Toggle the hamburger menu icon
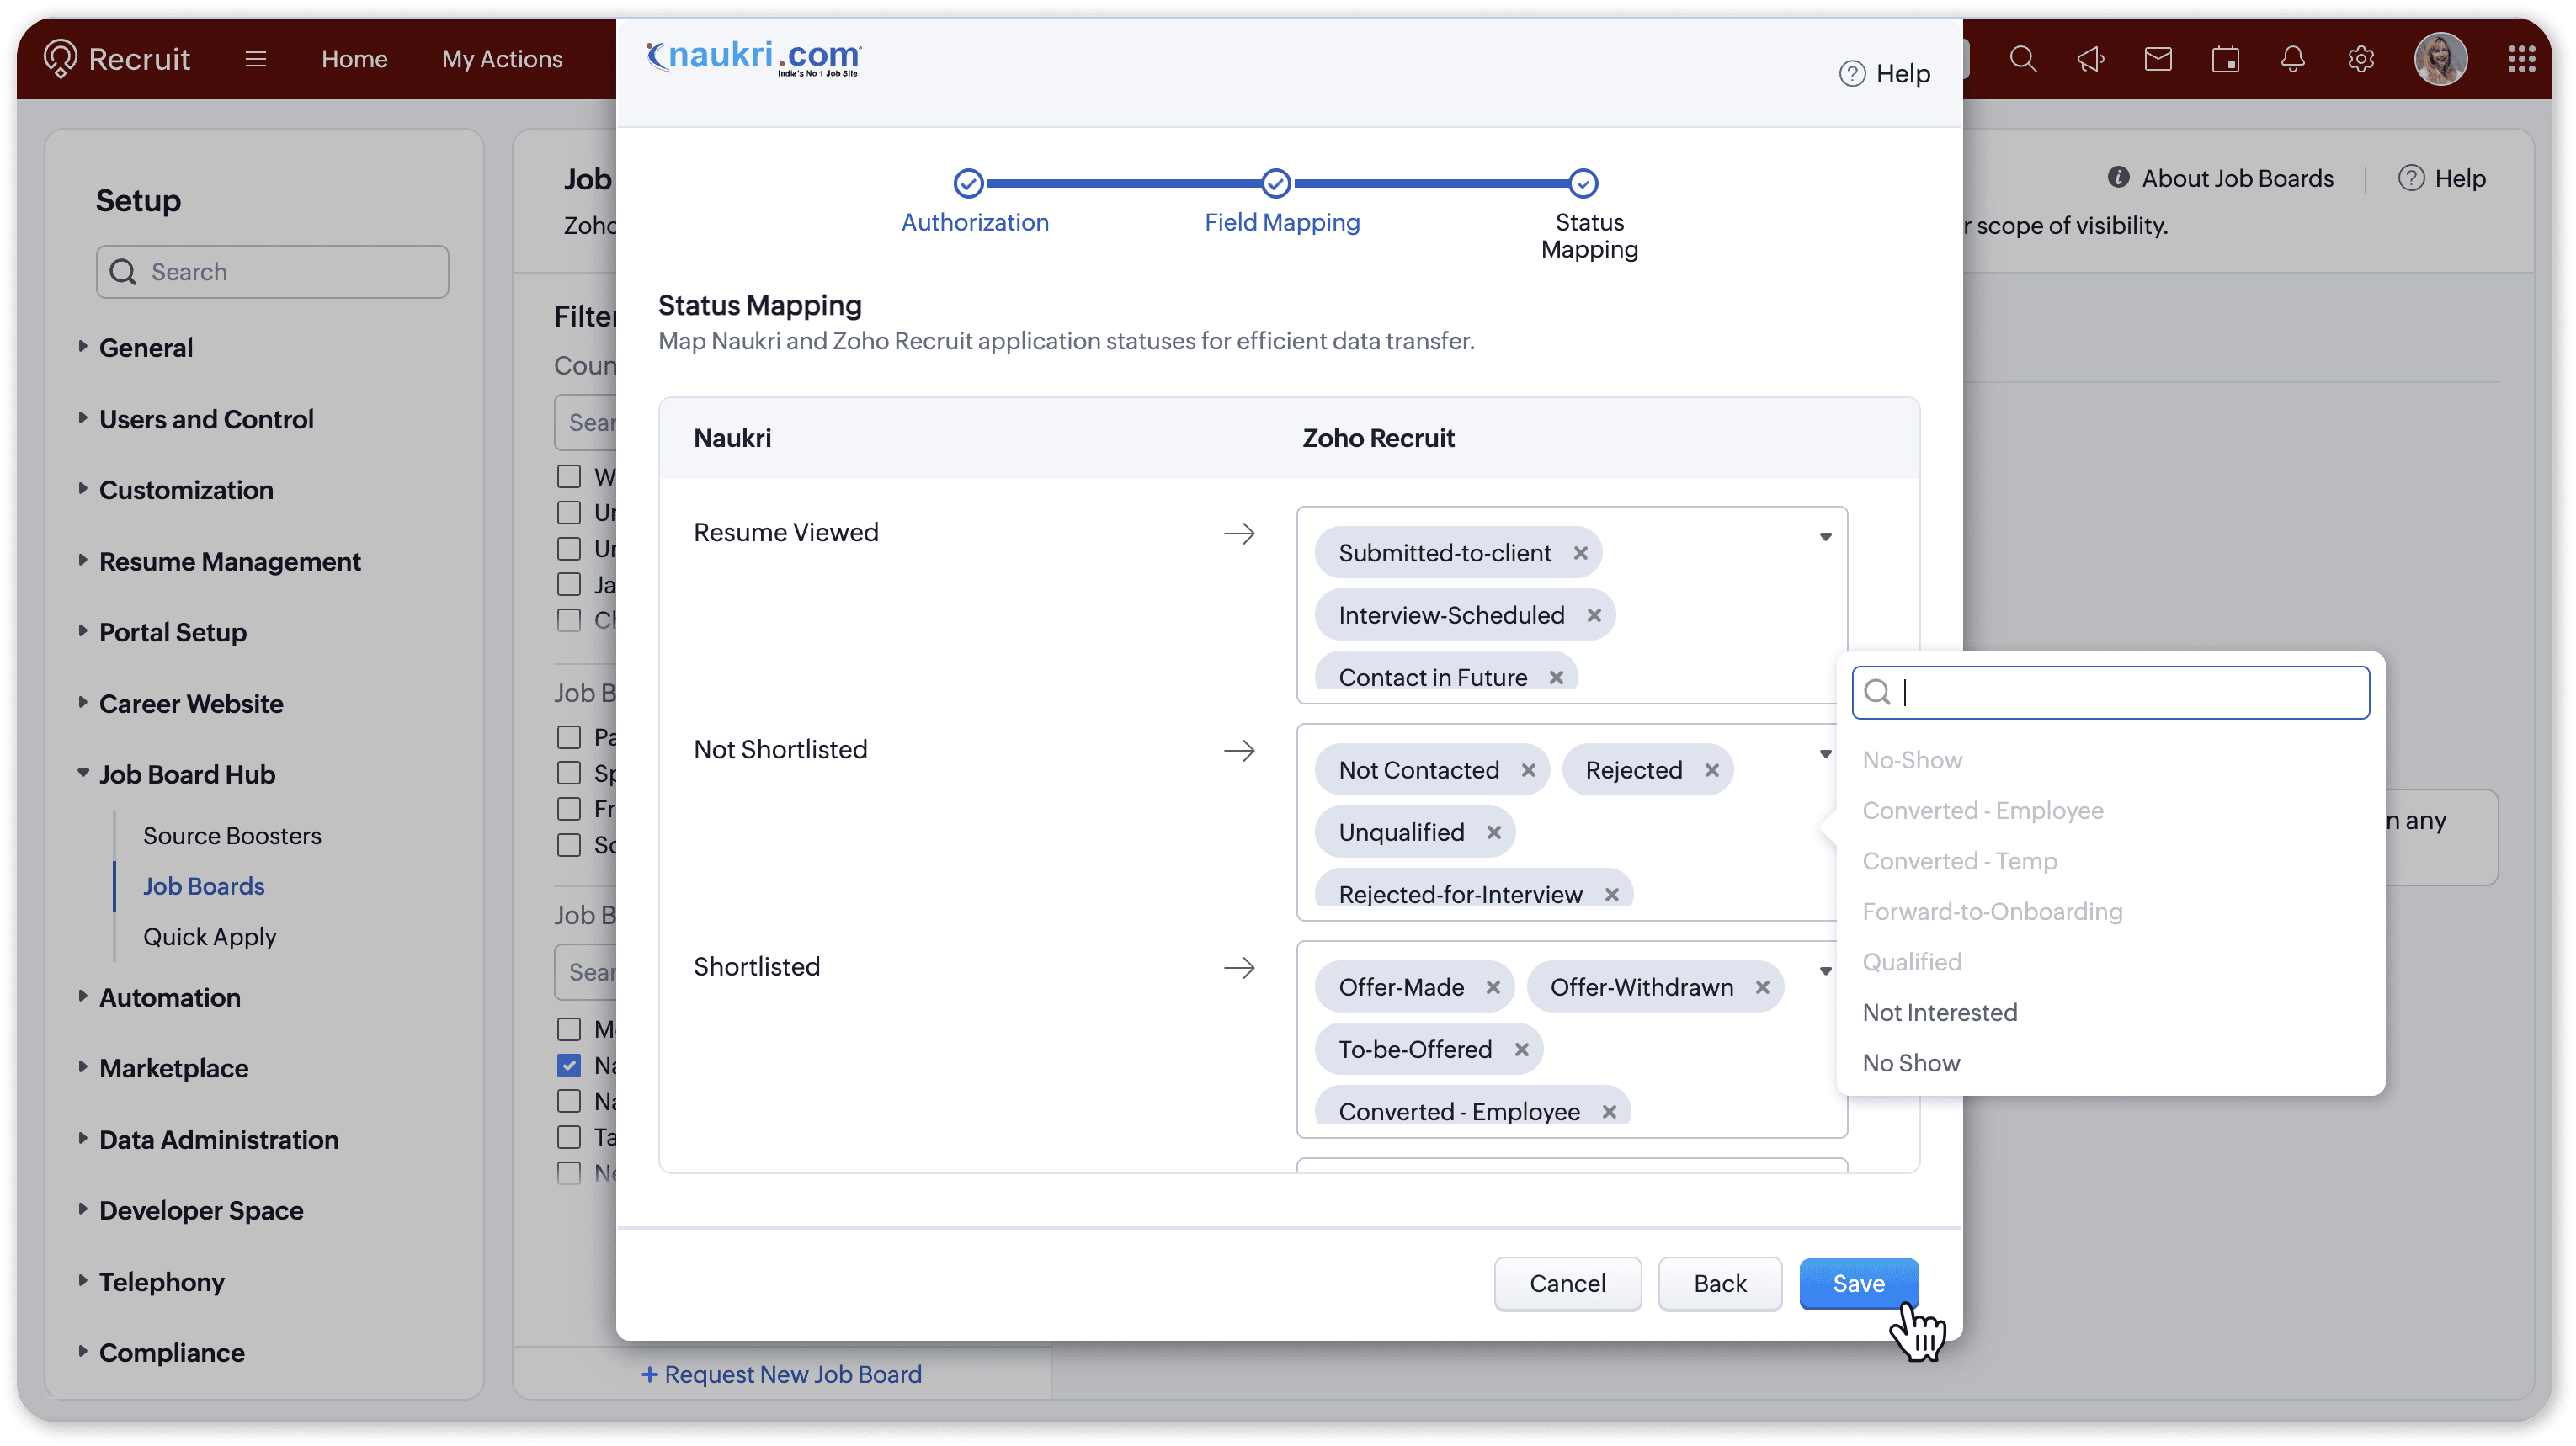The width and height of the screenshot is (2576, 1446). [255, 59]
